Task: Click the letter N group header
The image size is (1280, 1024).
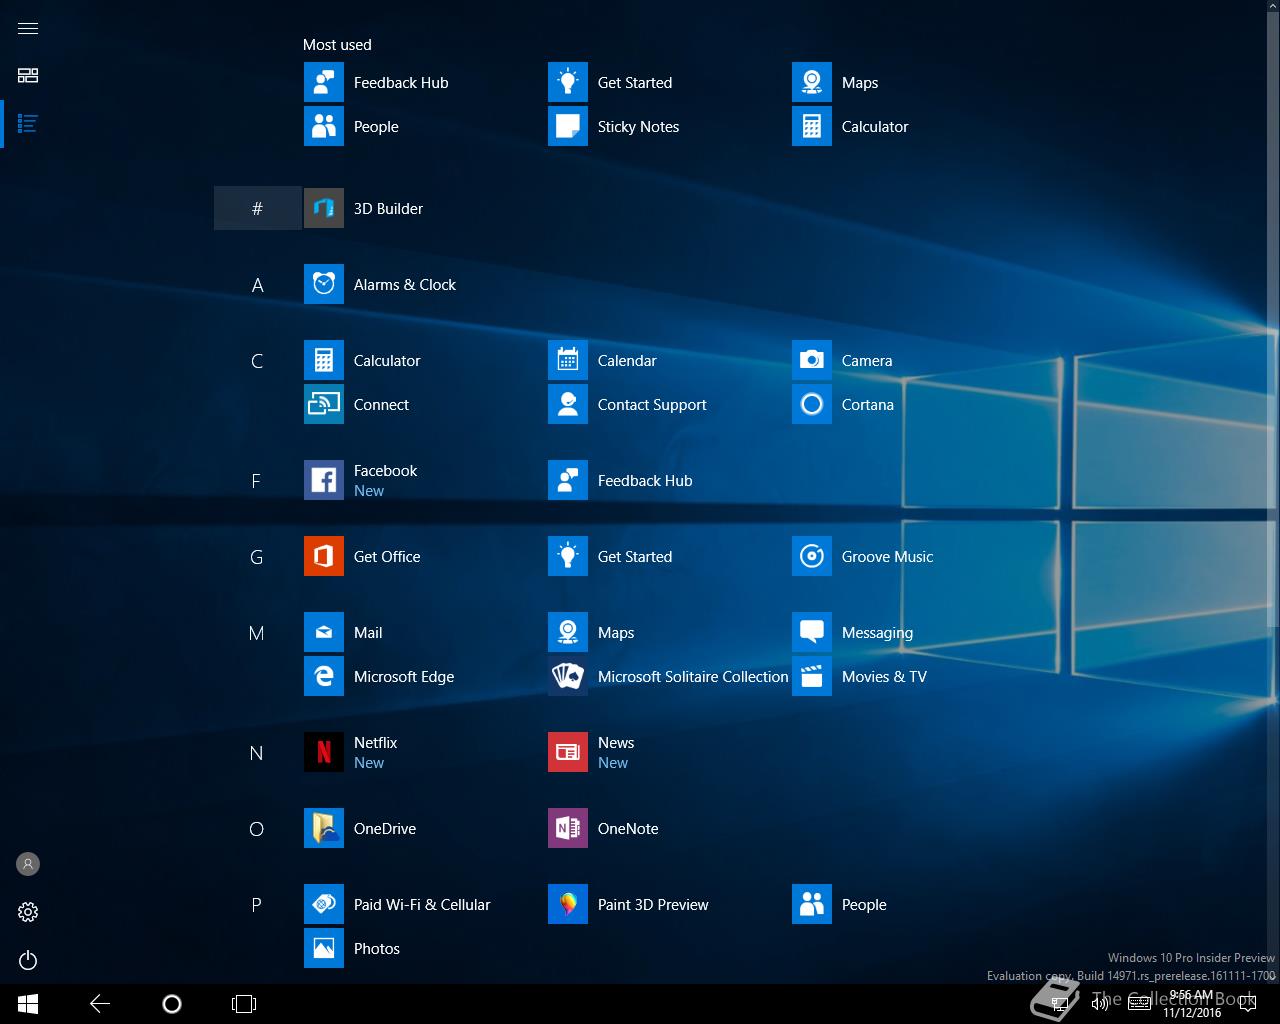Action: 257,753
